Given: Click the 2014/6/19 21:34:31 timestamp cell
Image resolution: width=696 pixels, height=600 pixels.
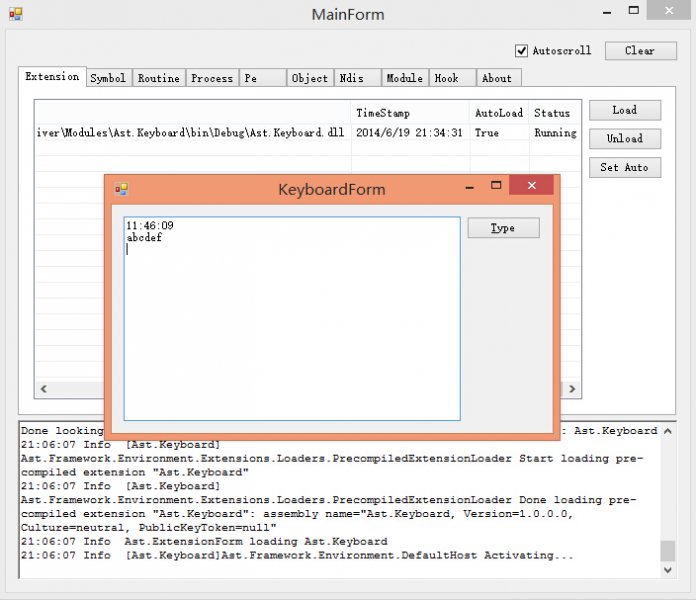Looking at the screenshot, I should point(409,132).
